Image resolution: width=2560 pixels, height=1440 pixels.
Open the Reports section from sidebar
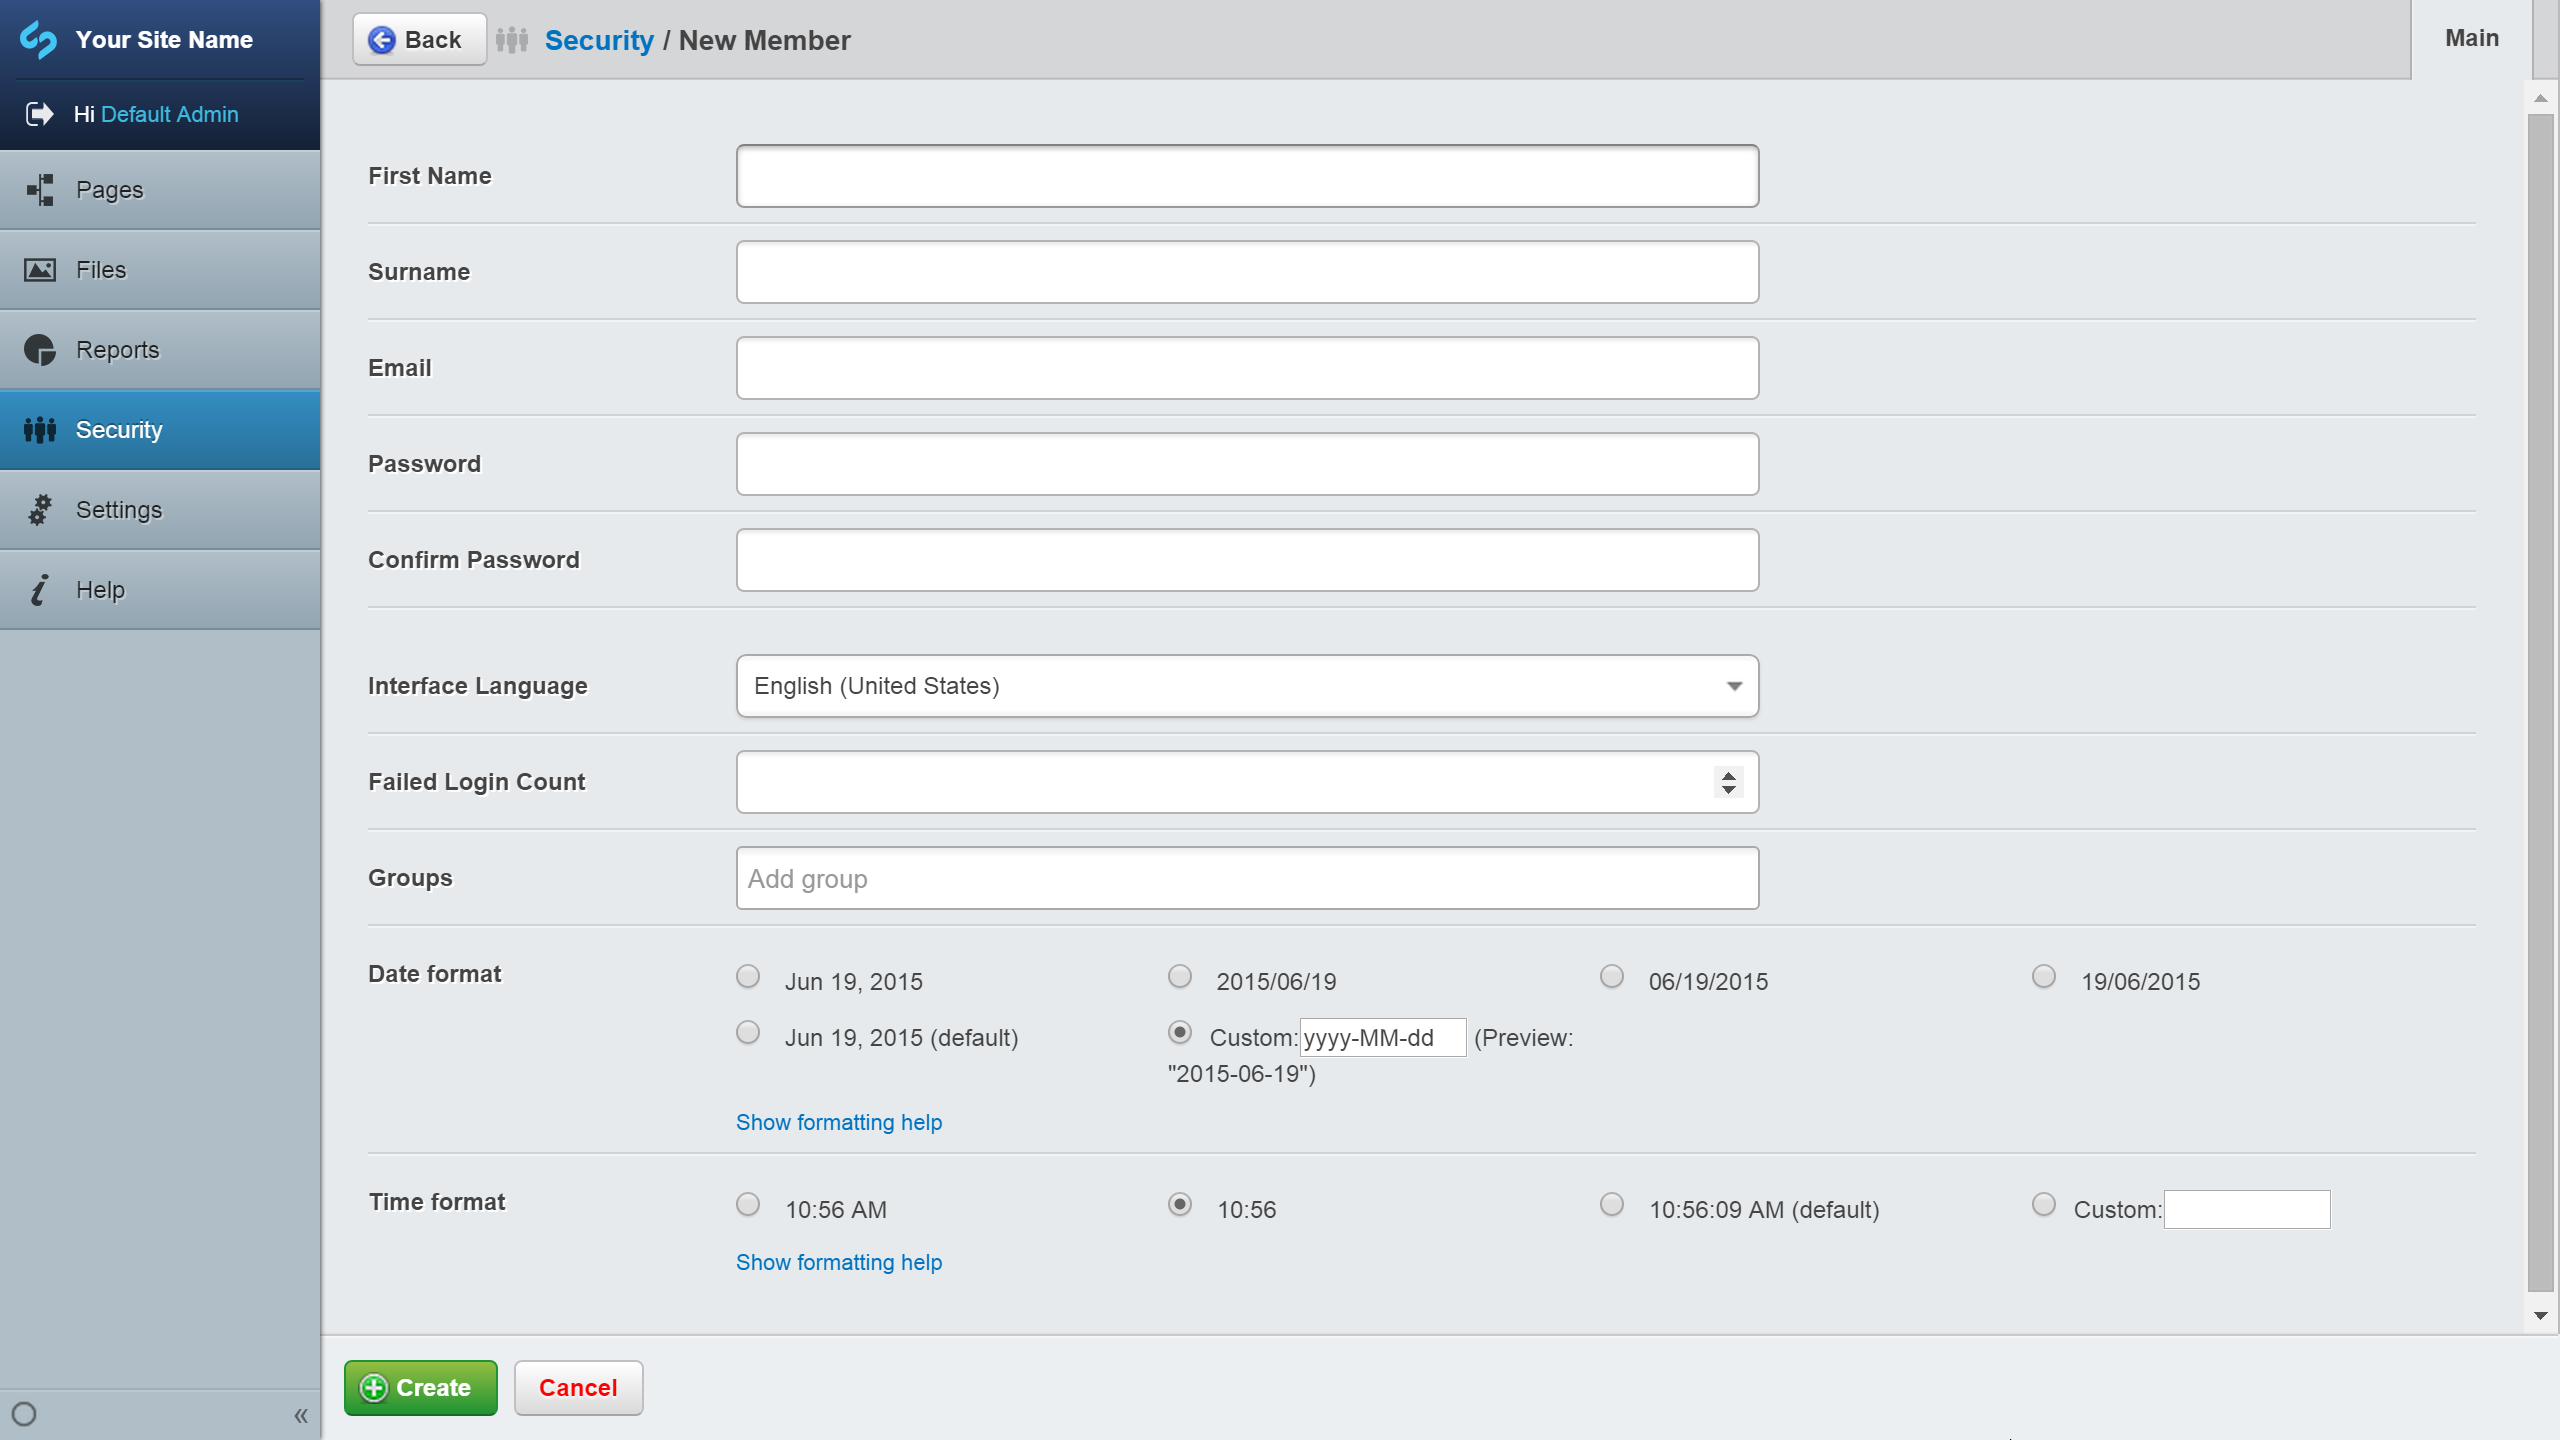coord(117,349)
